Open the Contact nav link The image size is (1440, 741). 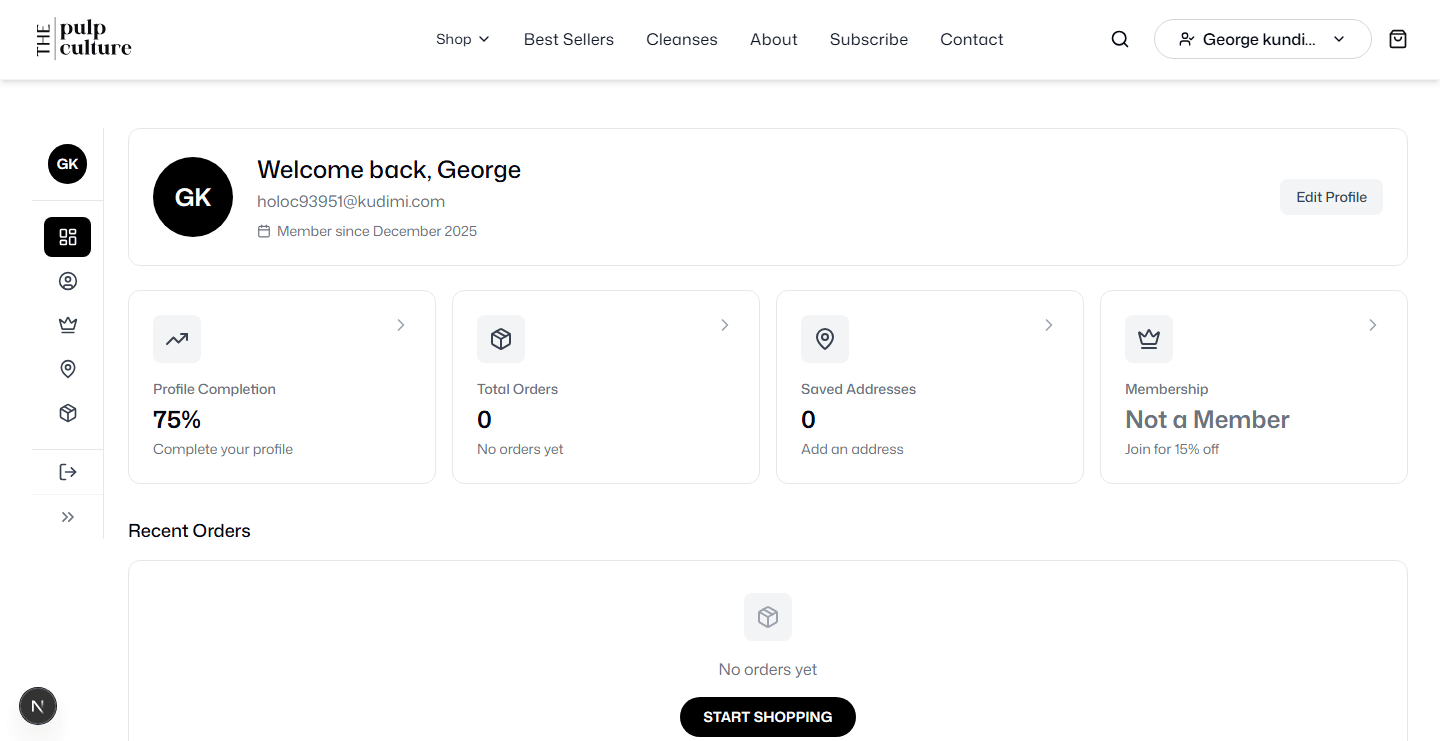pyautogui.click(x=972, y=39)
